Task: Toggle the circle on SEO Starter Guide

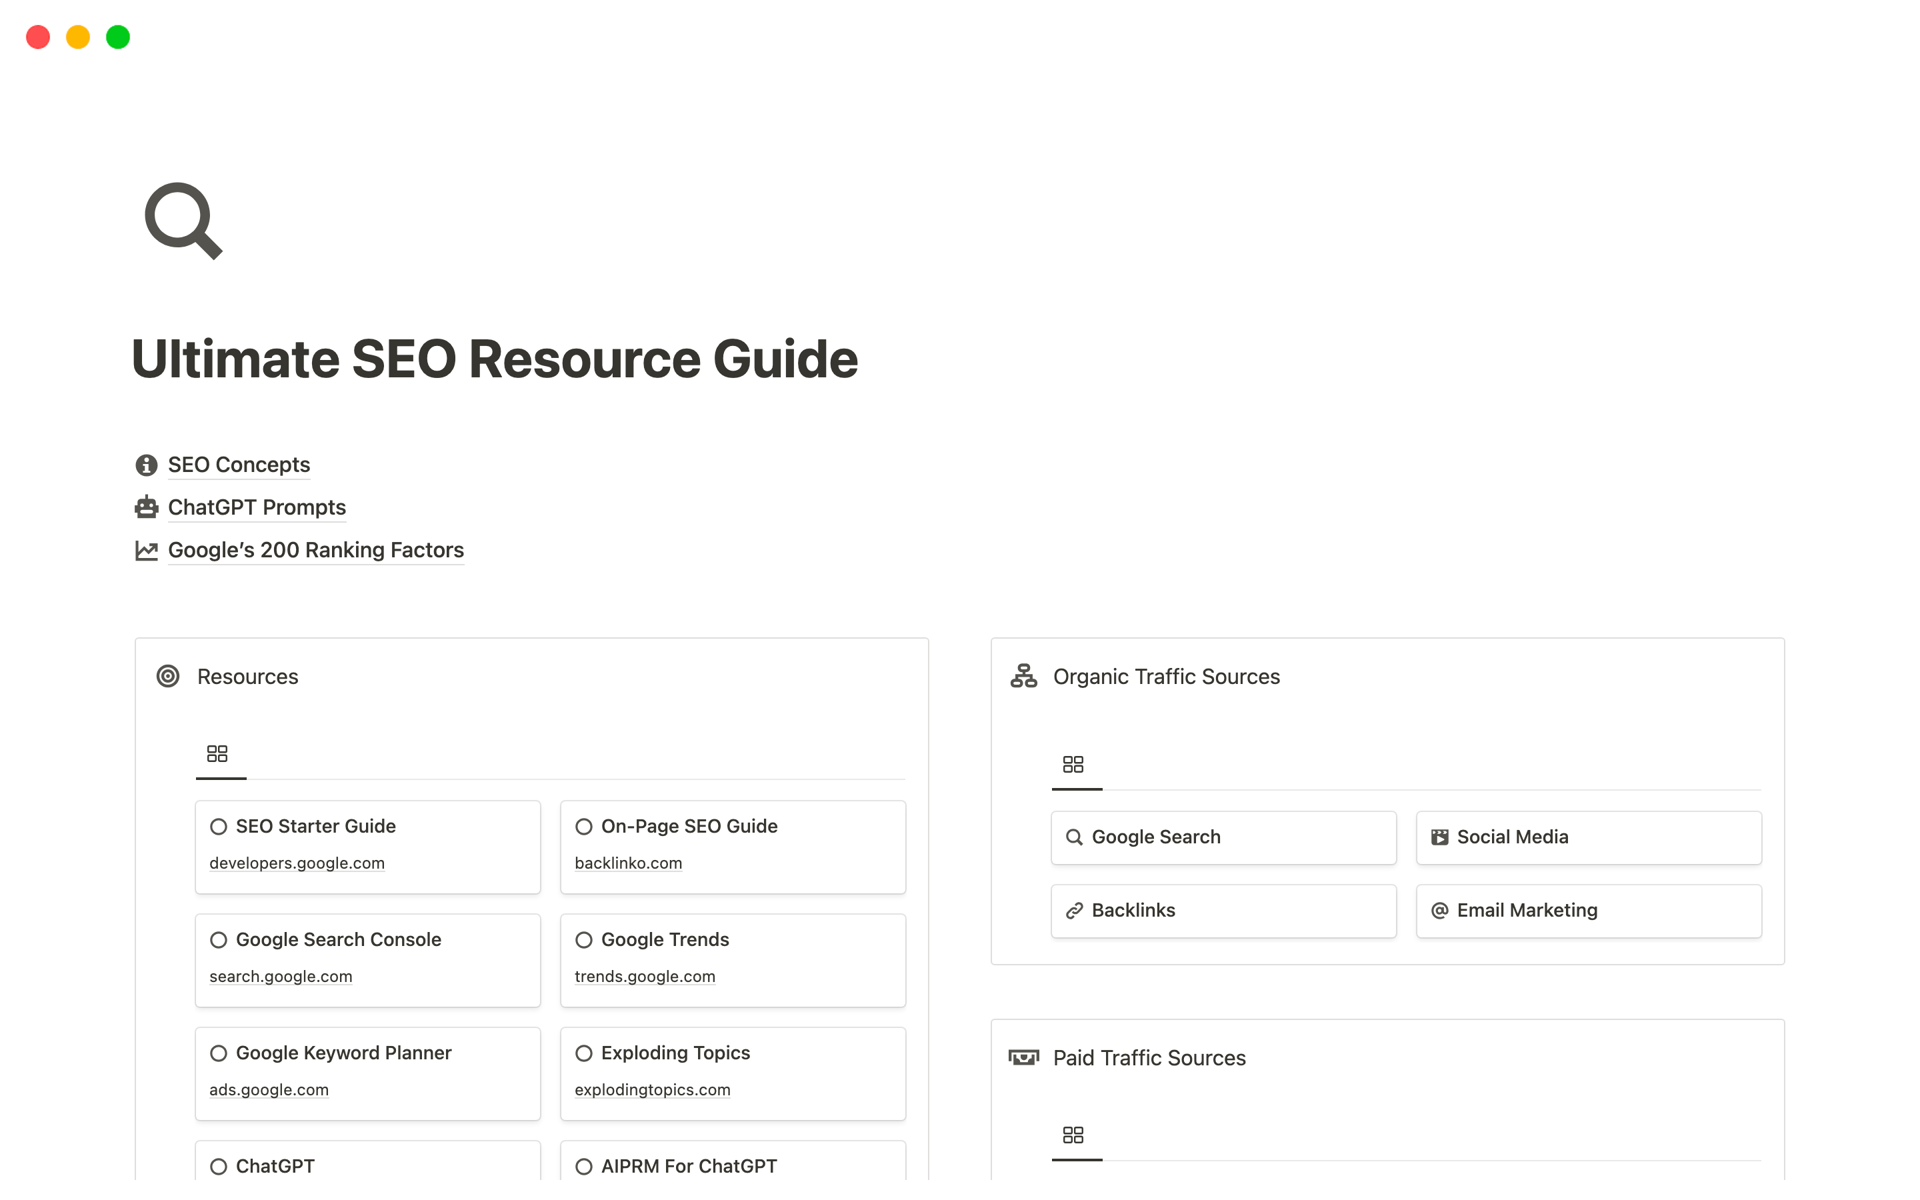Action: click(218, 826)
